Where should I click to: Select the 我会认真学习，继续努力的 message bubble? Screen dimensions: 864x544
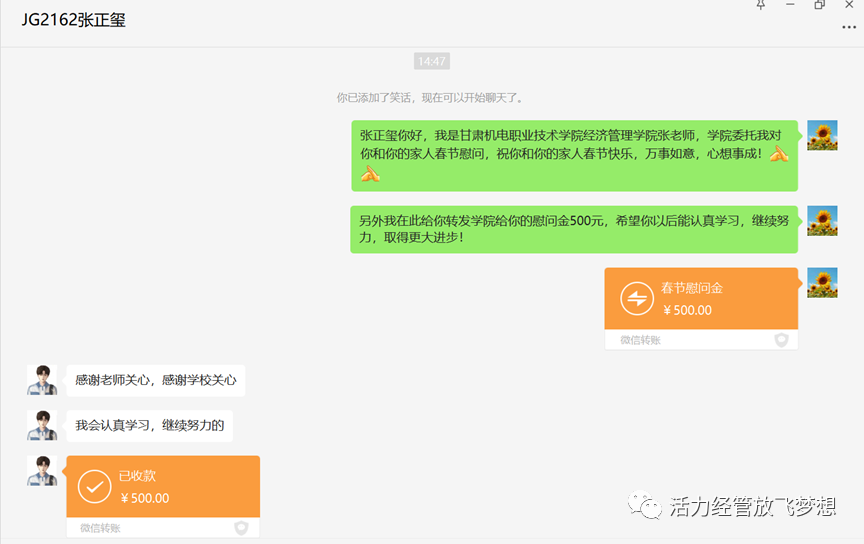(150, 425)
